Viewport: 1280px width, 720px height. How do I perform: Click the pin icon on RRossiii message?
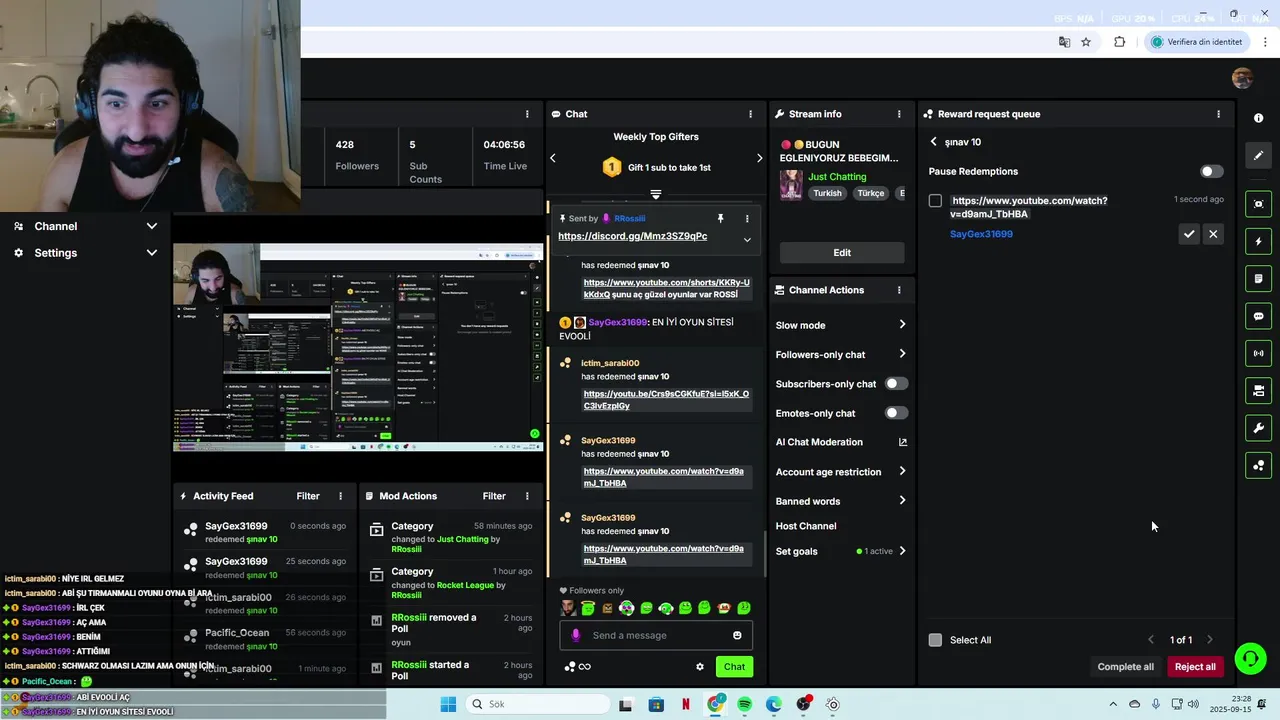[720, 218]
